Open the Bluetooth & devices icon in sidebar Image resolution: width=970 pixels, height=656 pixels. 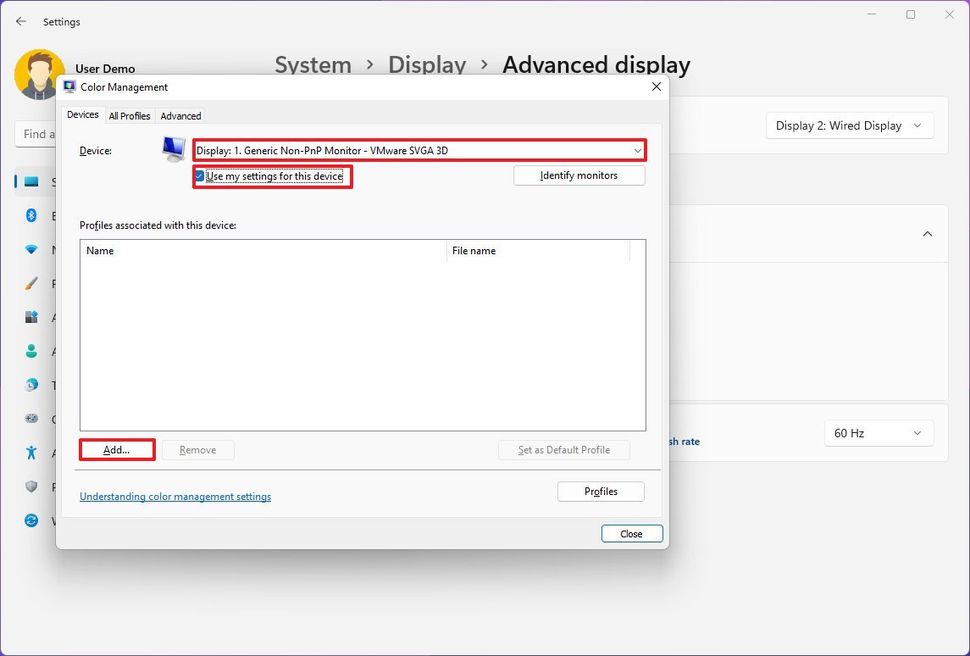coord(31,216)
